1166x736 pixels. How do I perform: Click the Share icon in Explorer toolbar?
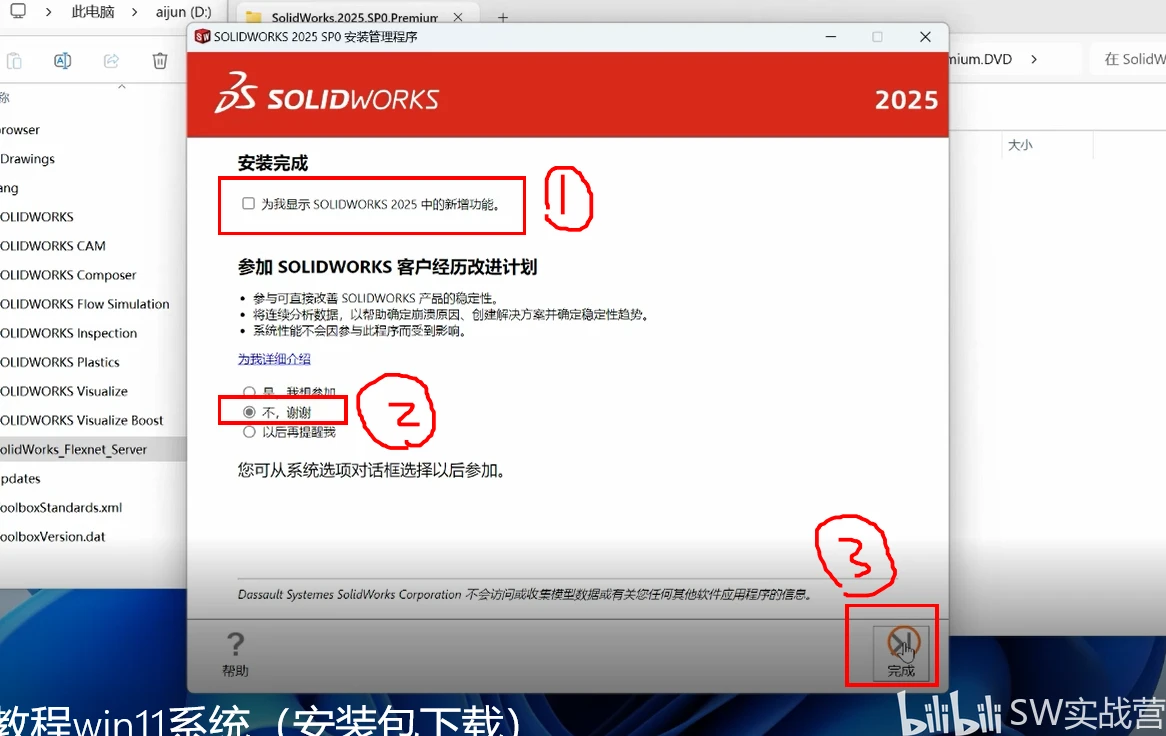tap(112, 61)
